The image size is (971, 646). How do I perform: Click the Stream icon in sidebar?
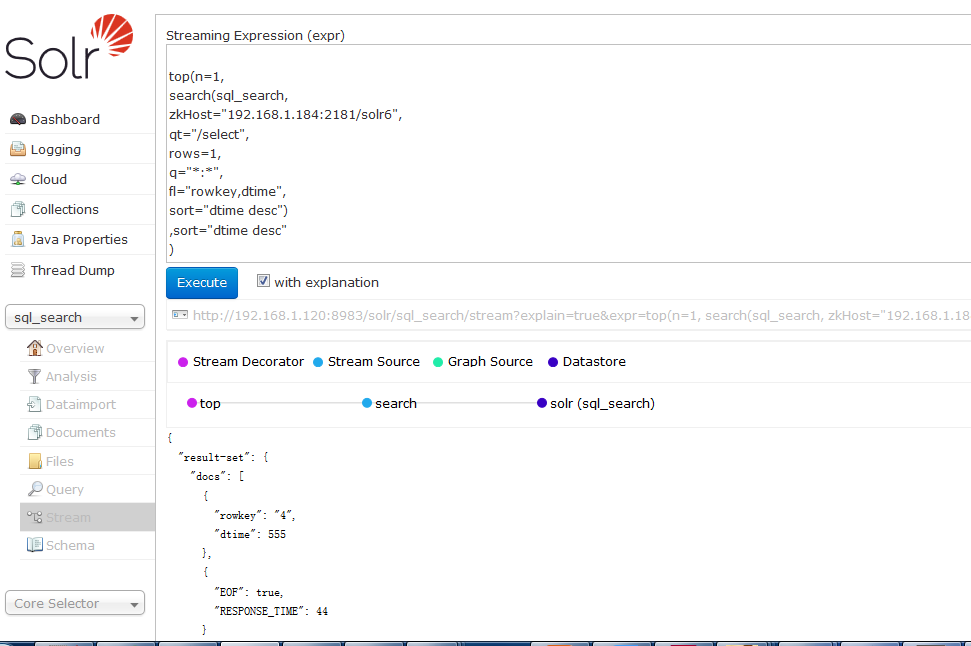(35, 517)
